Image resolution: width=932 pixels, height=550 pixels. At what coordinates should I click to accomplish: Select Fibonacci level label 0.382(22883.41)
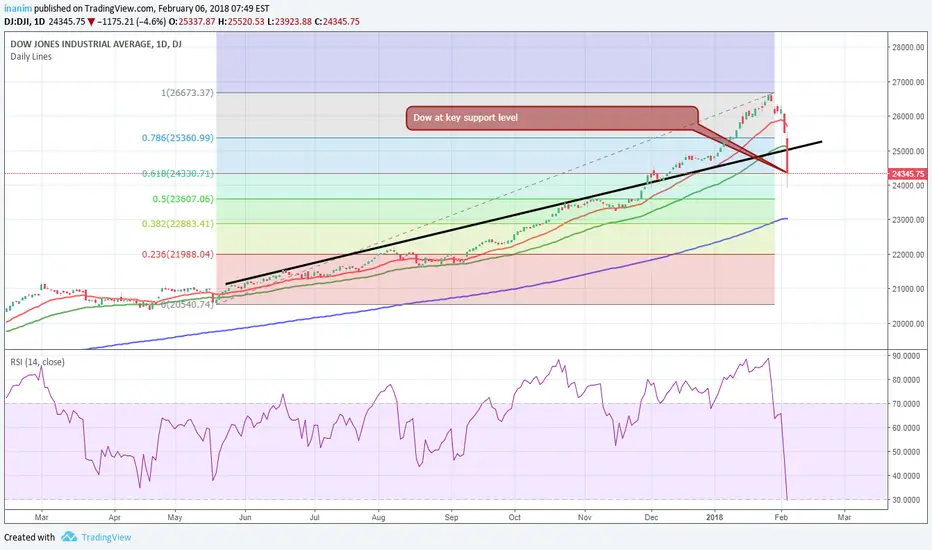[178, 224]
